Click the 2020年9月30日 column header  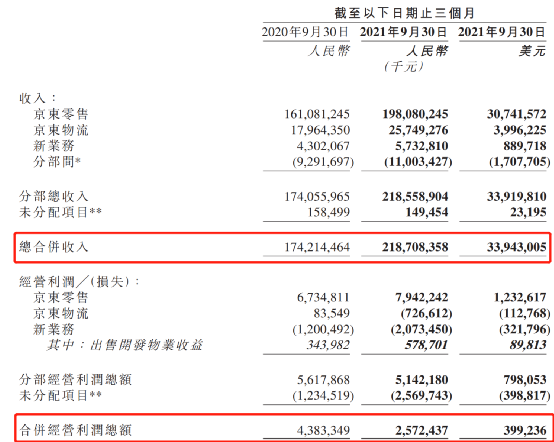306,32
